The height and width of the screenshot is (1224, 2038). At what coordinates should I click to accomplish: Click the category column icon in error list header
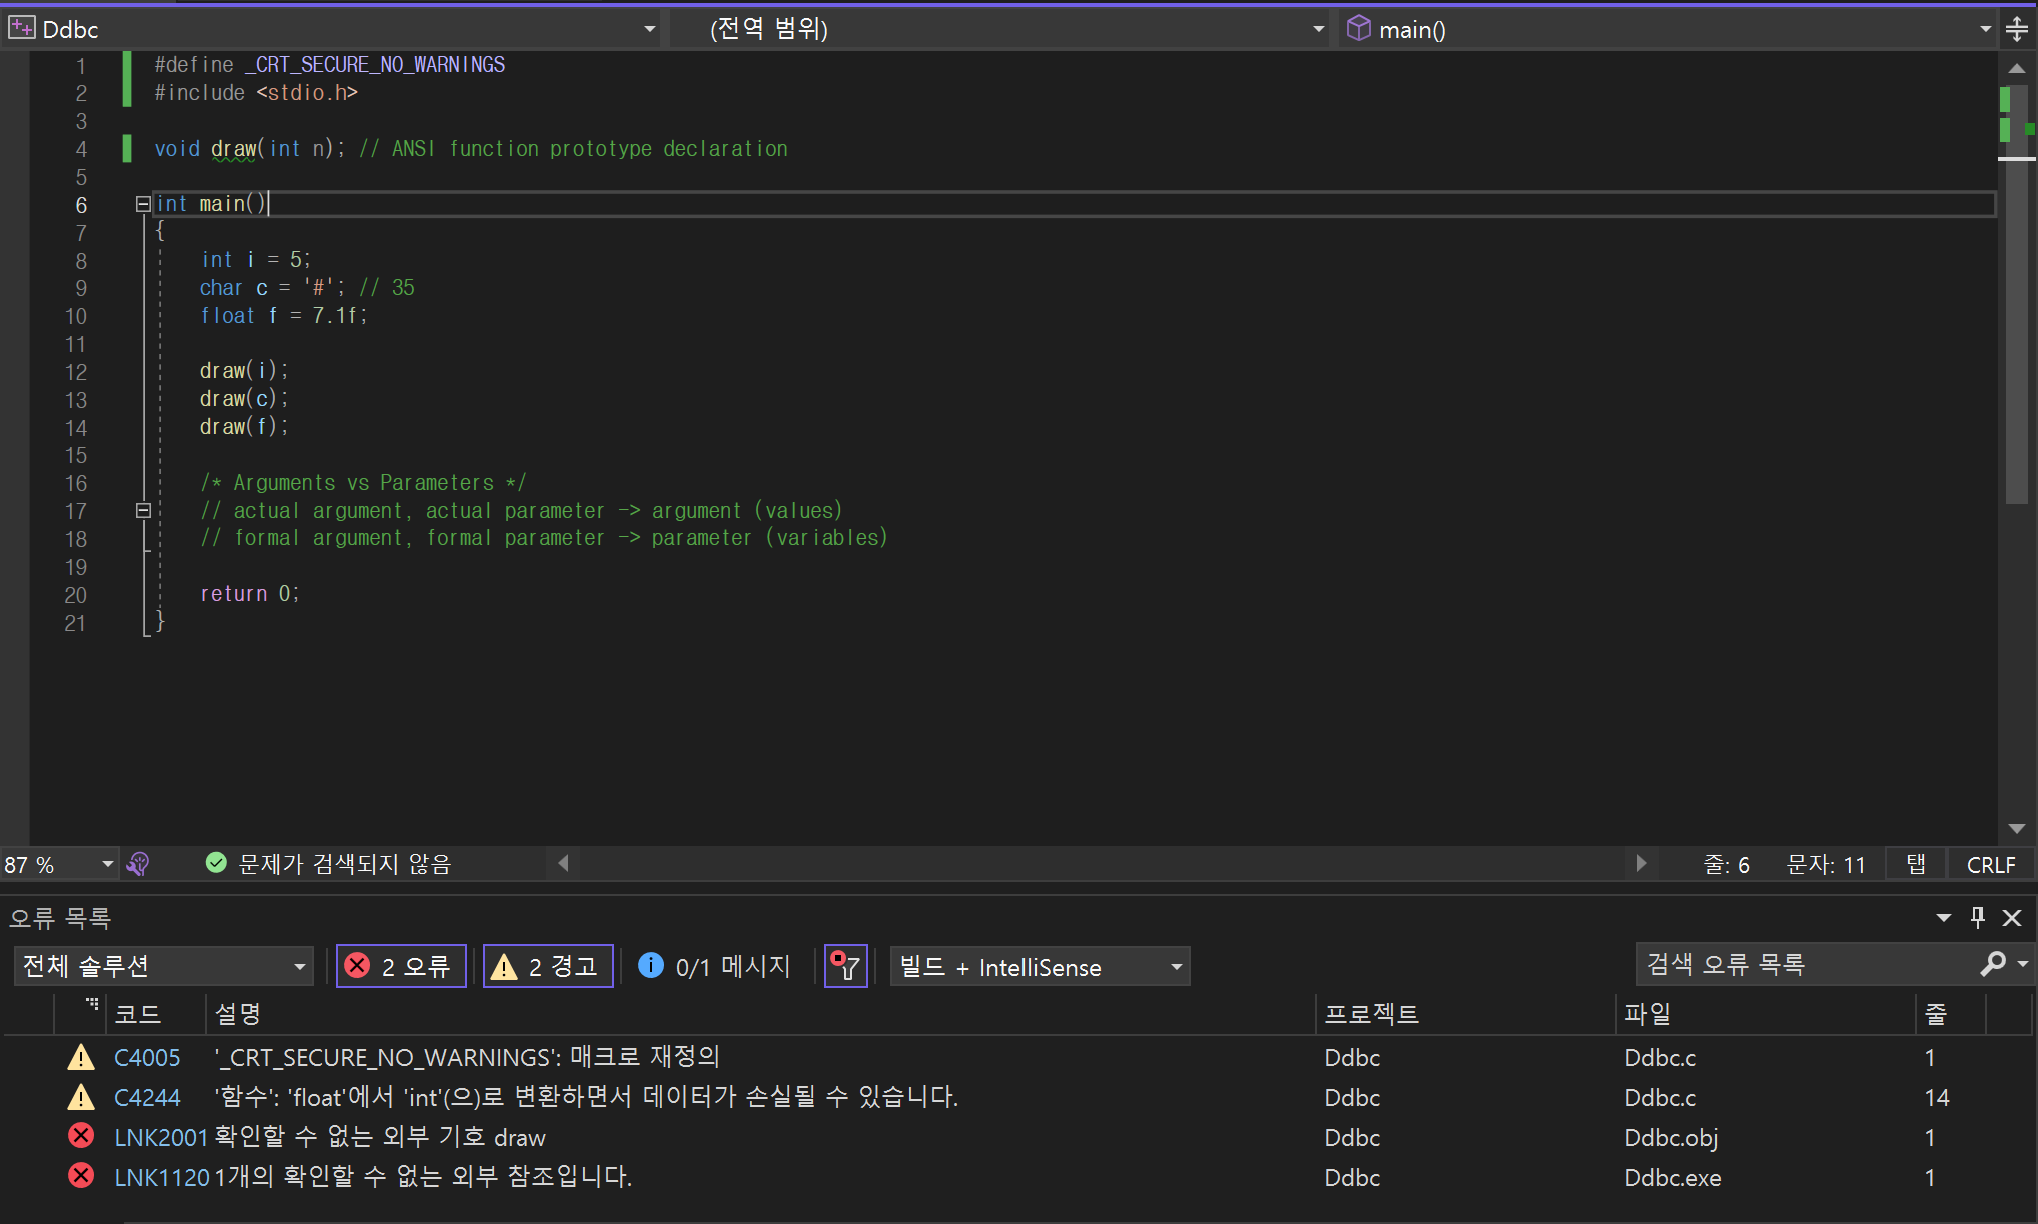coord(92,1003)
